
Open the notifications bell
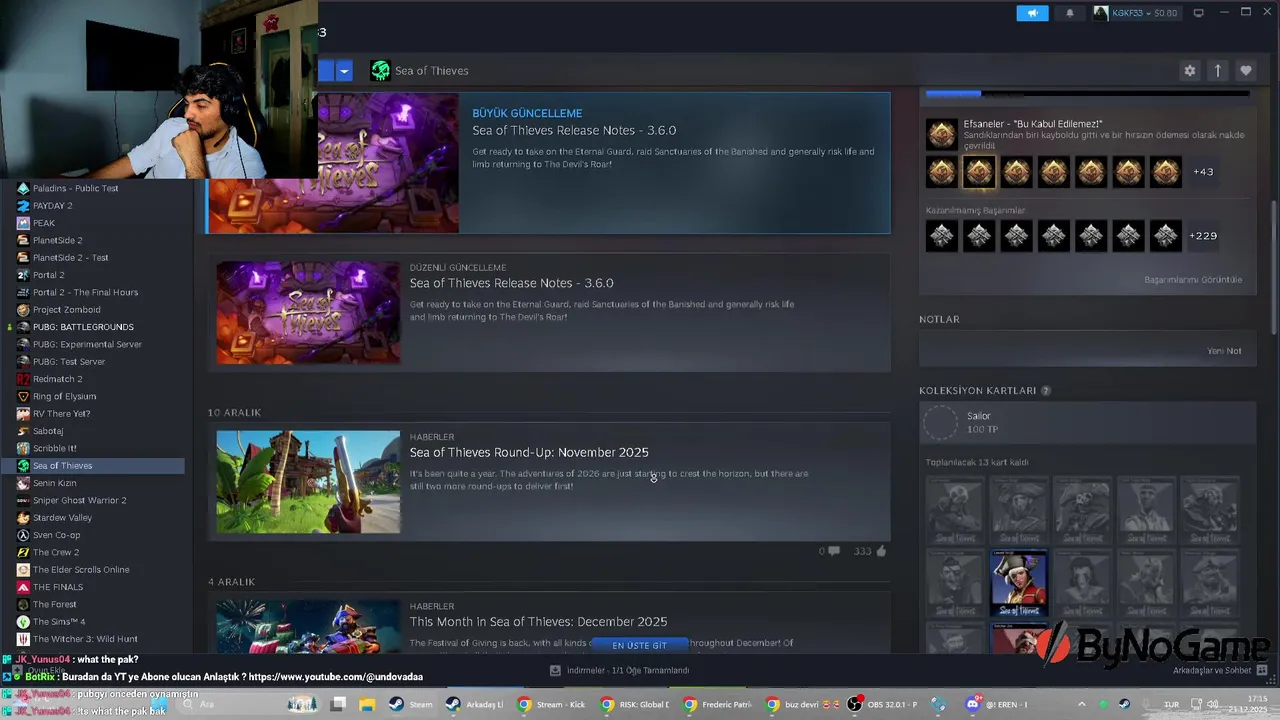1070,13
